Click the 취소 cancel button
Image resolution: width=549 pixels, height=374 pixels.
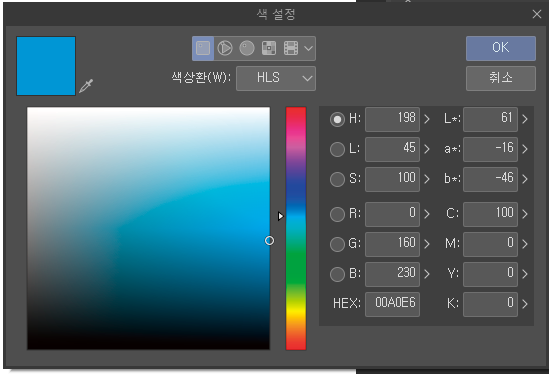point(501,78)
